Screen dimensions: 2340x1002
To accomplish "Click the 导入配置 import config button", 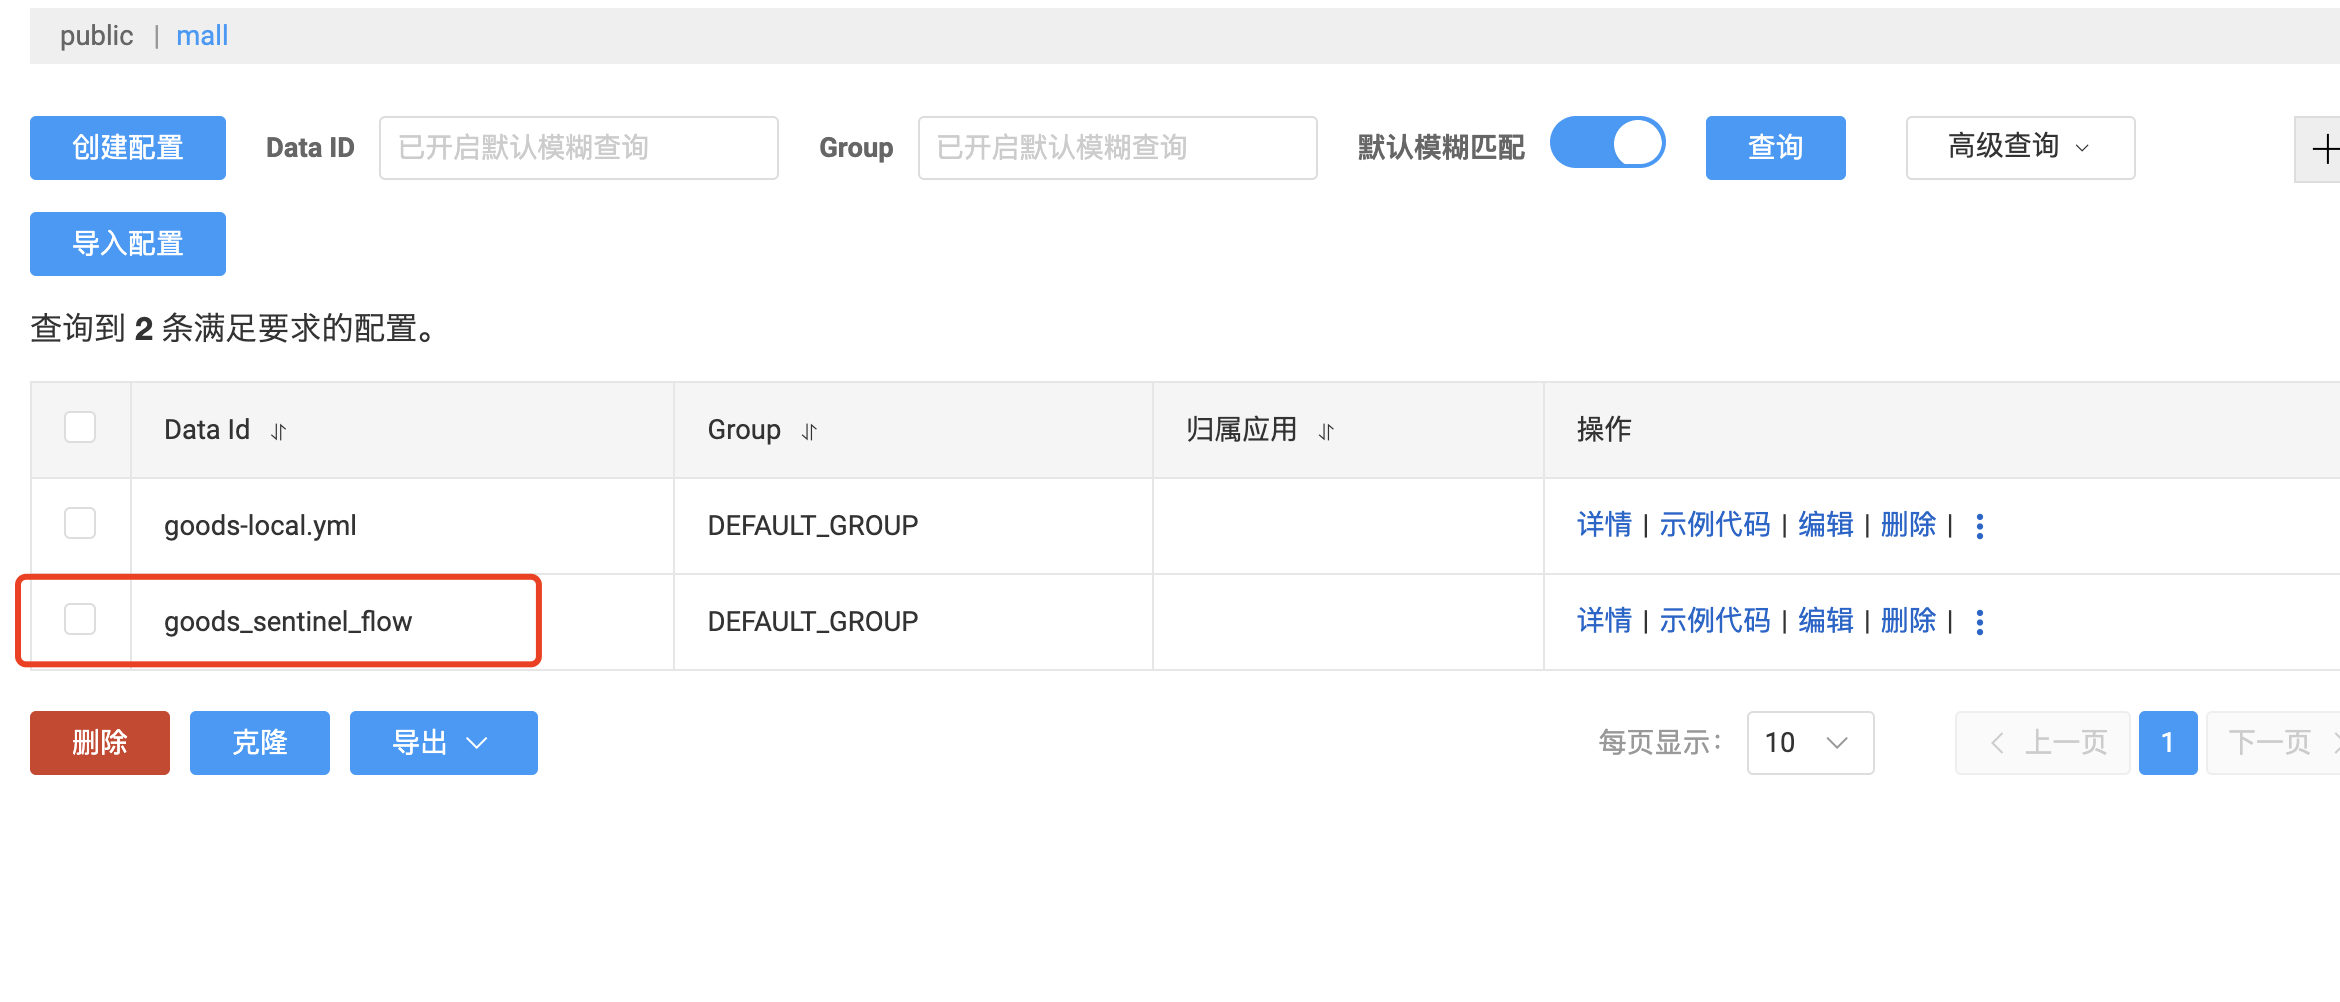I will click(x=128, y=244).
